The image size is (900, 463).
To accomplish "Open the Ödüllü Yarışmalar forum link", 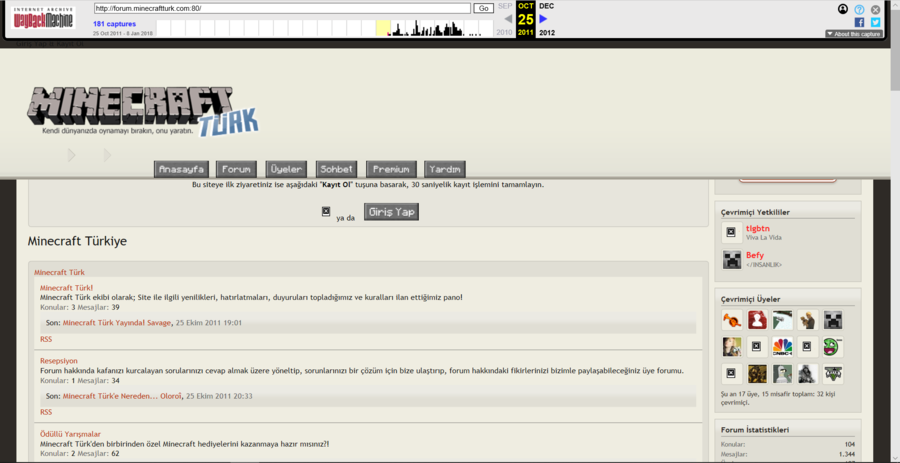I will [x=70, y=434].
